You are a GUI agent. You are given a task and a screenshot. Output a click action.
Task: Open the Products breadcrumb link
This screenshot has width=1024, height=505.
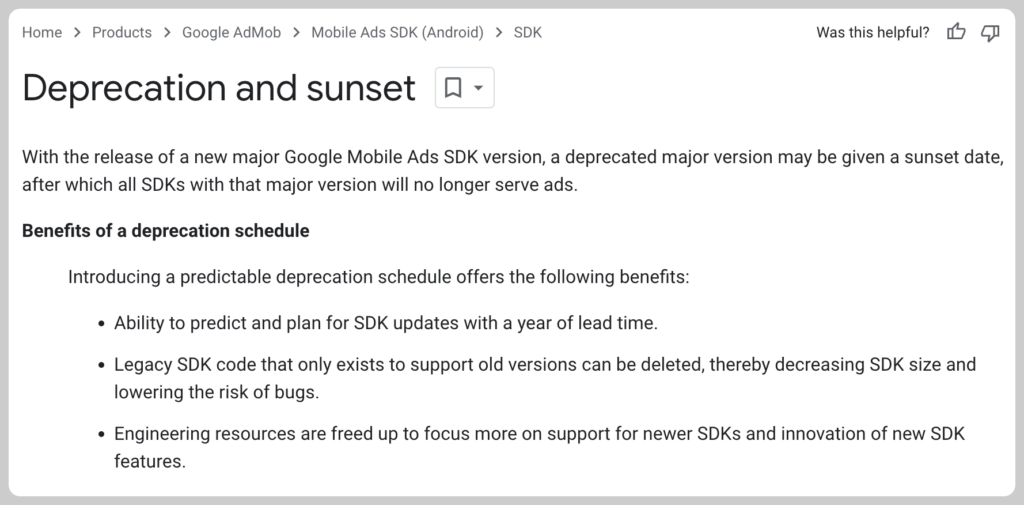(122, 32)
